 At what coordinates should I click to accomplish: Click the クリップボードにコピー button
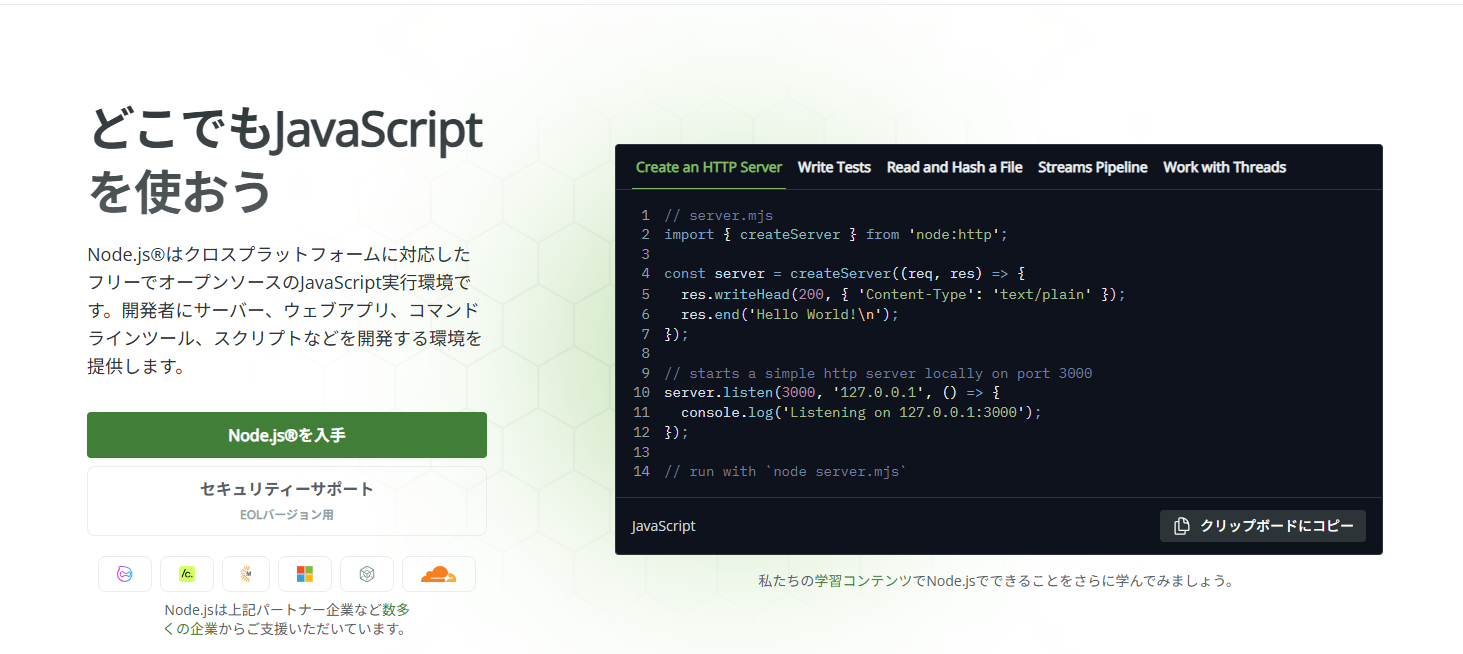[x=1263, y=526]
